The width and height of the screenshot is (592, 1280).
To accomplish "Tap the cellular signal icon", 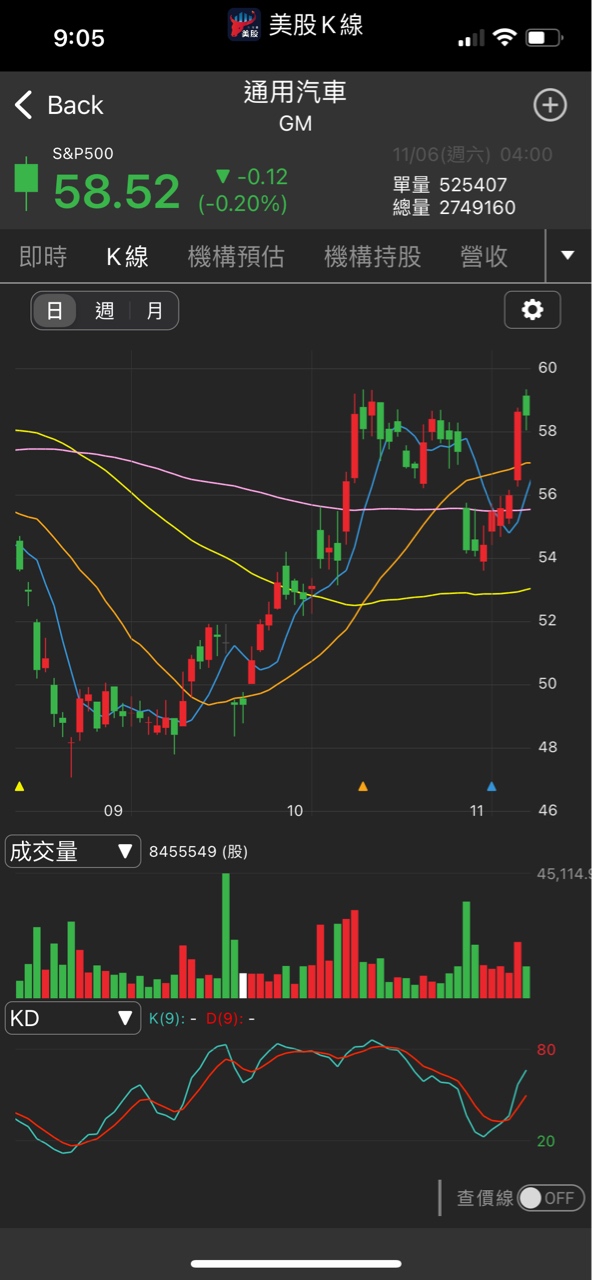I will 470,39.
